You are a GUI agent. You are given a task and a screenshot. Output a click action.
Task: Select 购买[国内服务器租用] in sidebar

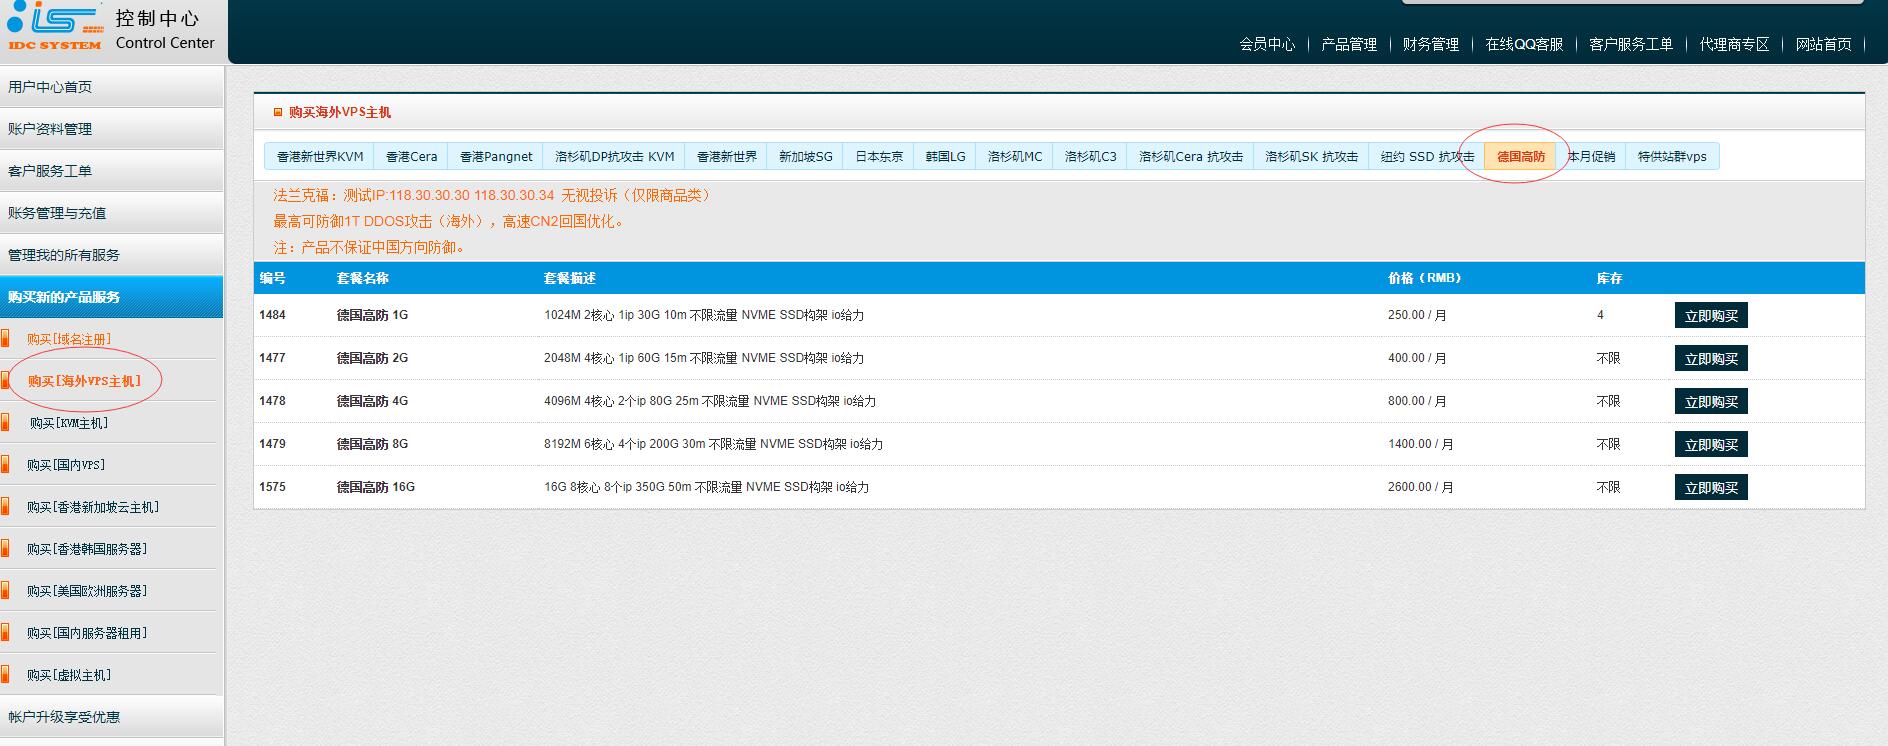(x=87, y=633)
